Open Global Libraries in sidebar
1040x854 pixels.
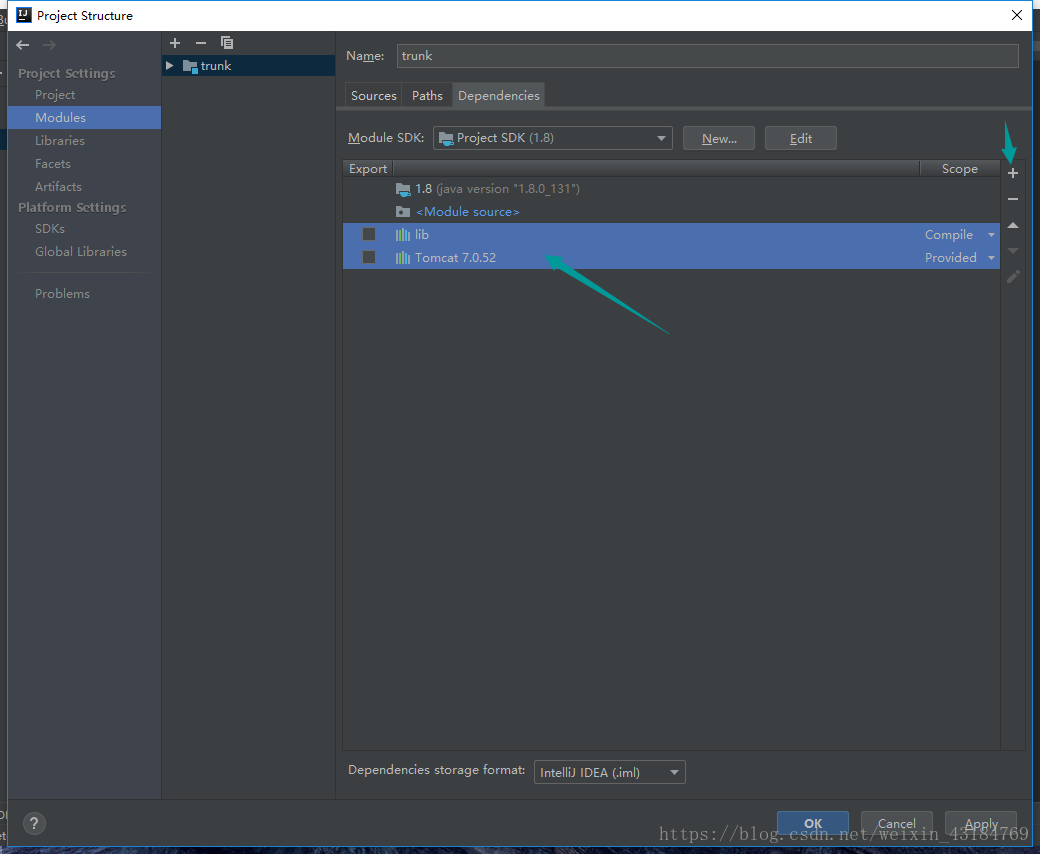81,252
